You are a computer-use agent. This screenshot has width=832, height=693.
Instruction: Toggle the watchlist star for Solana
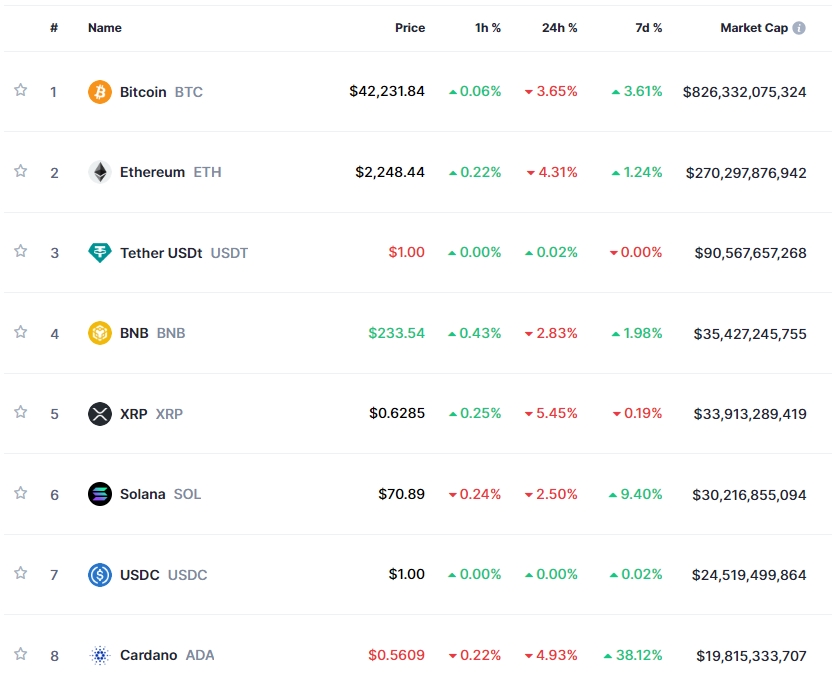tap(21, 492)
